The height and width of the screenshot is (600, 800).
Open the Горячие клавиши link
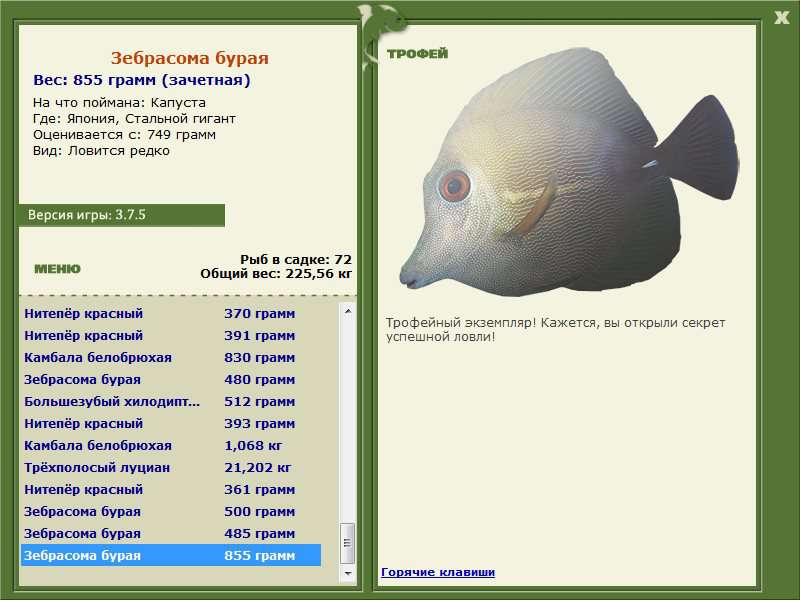(437, 572)
